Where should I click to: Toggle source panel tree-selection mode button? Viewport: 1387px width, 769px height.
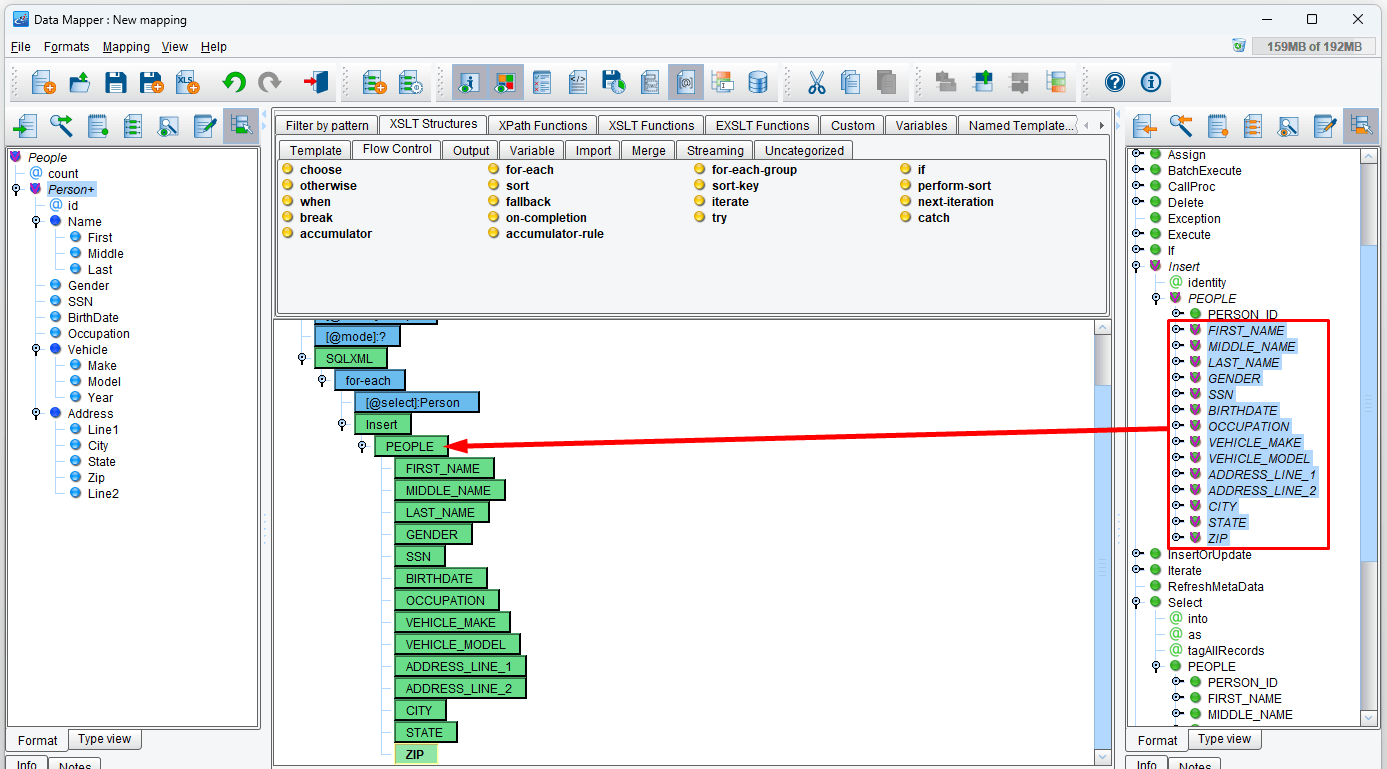pos(240,126)
